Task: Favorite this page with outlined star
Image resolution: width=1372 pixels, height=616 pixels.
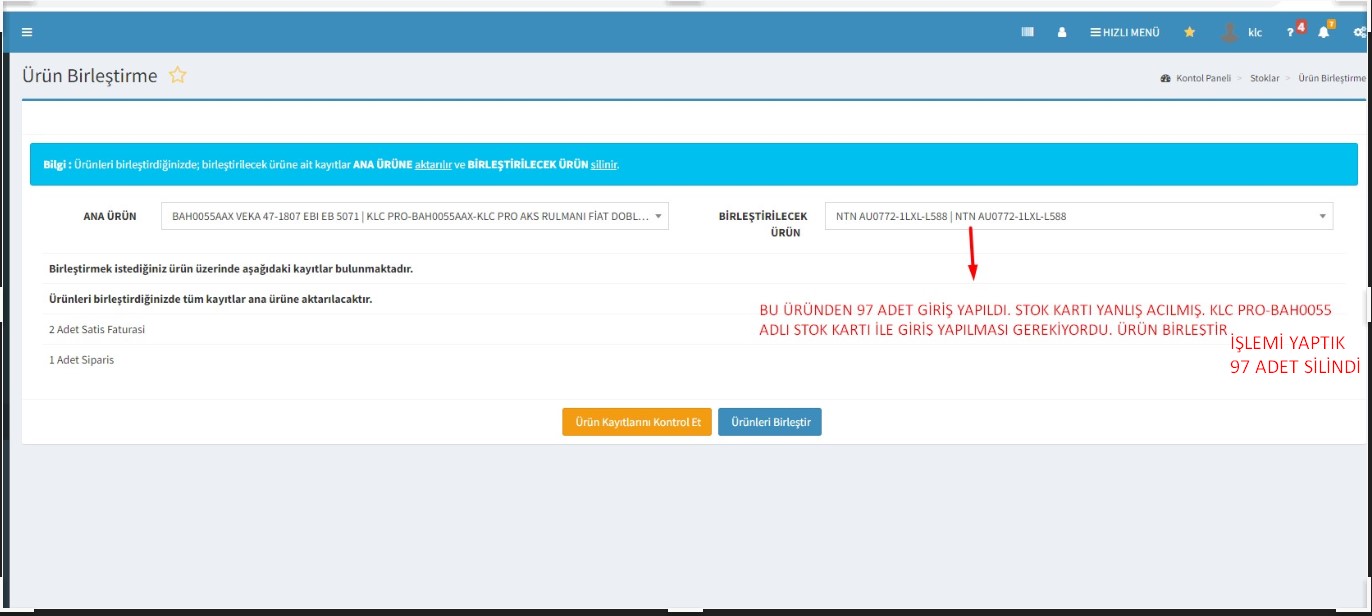Action: point(177,75)
